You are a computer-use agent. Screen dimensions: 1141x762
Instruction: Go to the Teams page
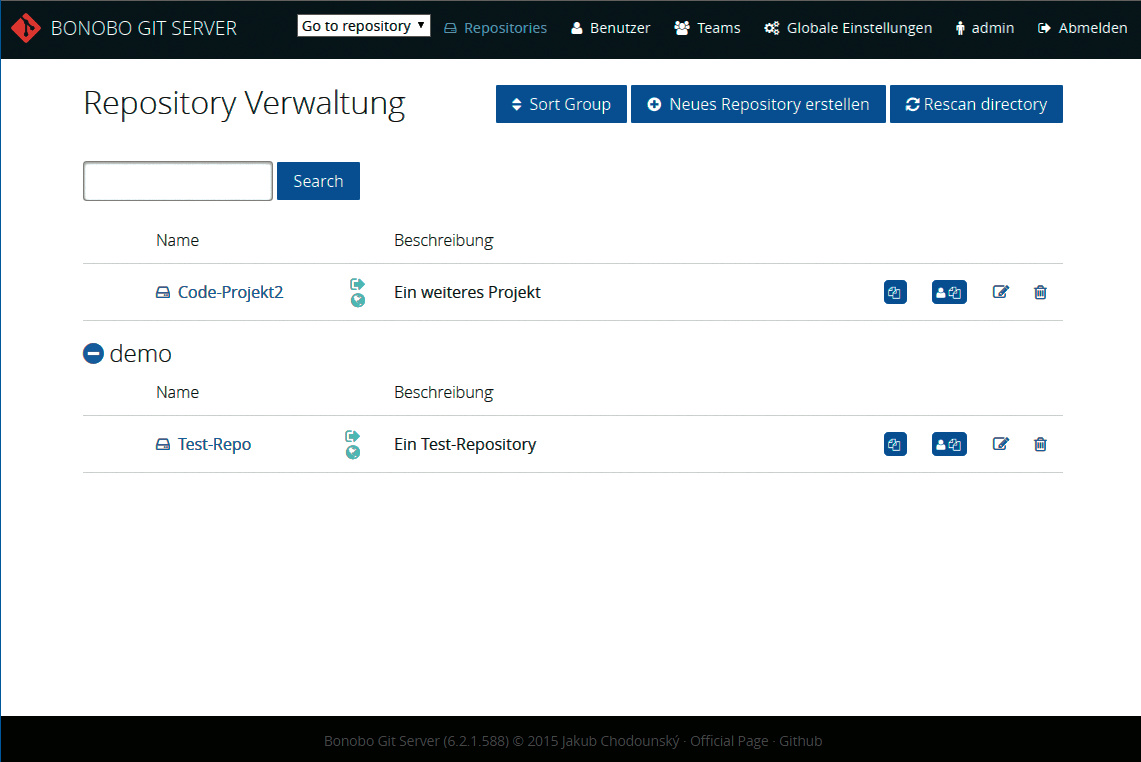707,28
